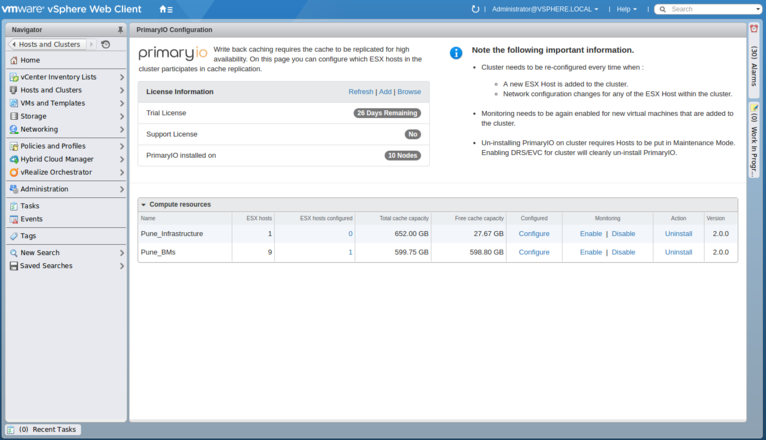Open the Help dropdown menu
The image size is (766, 440).
coord(626,9)
